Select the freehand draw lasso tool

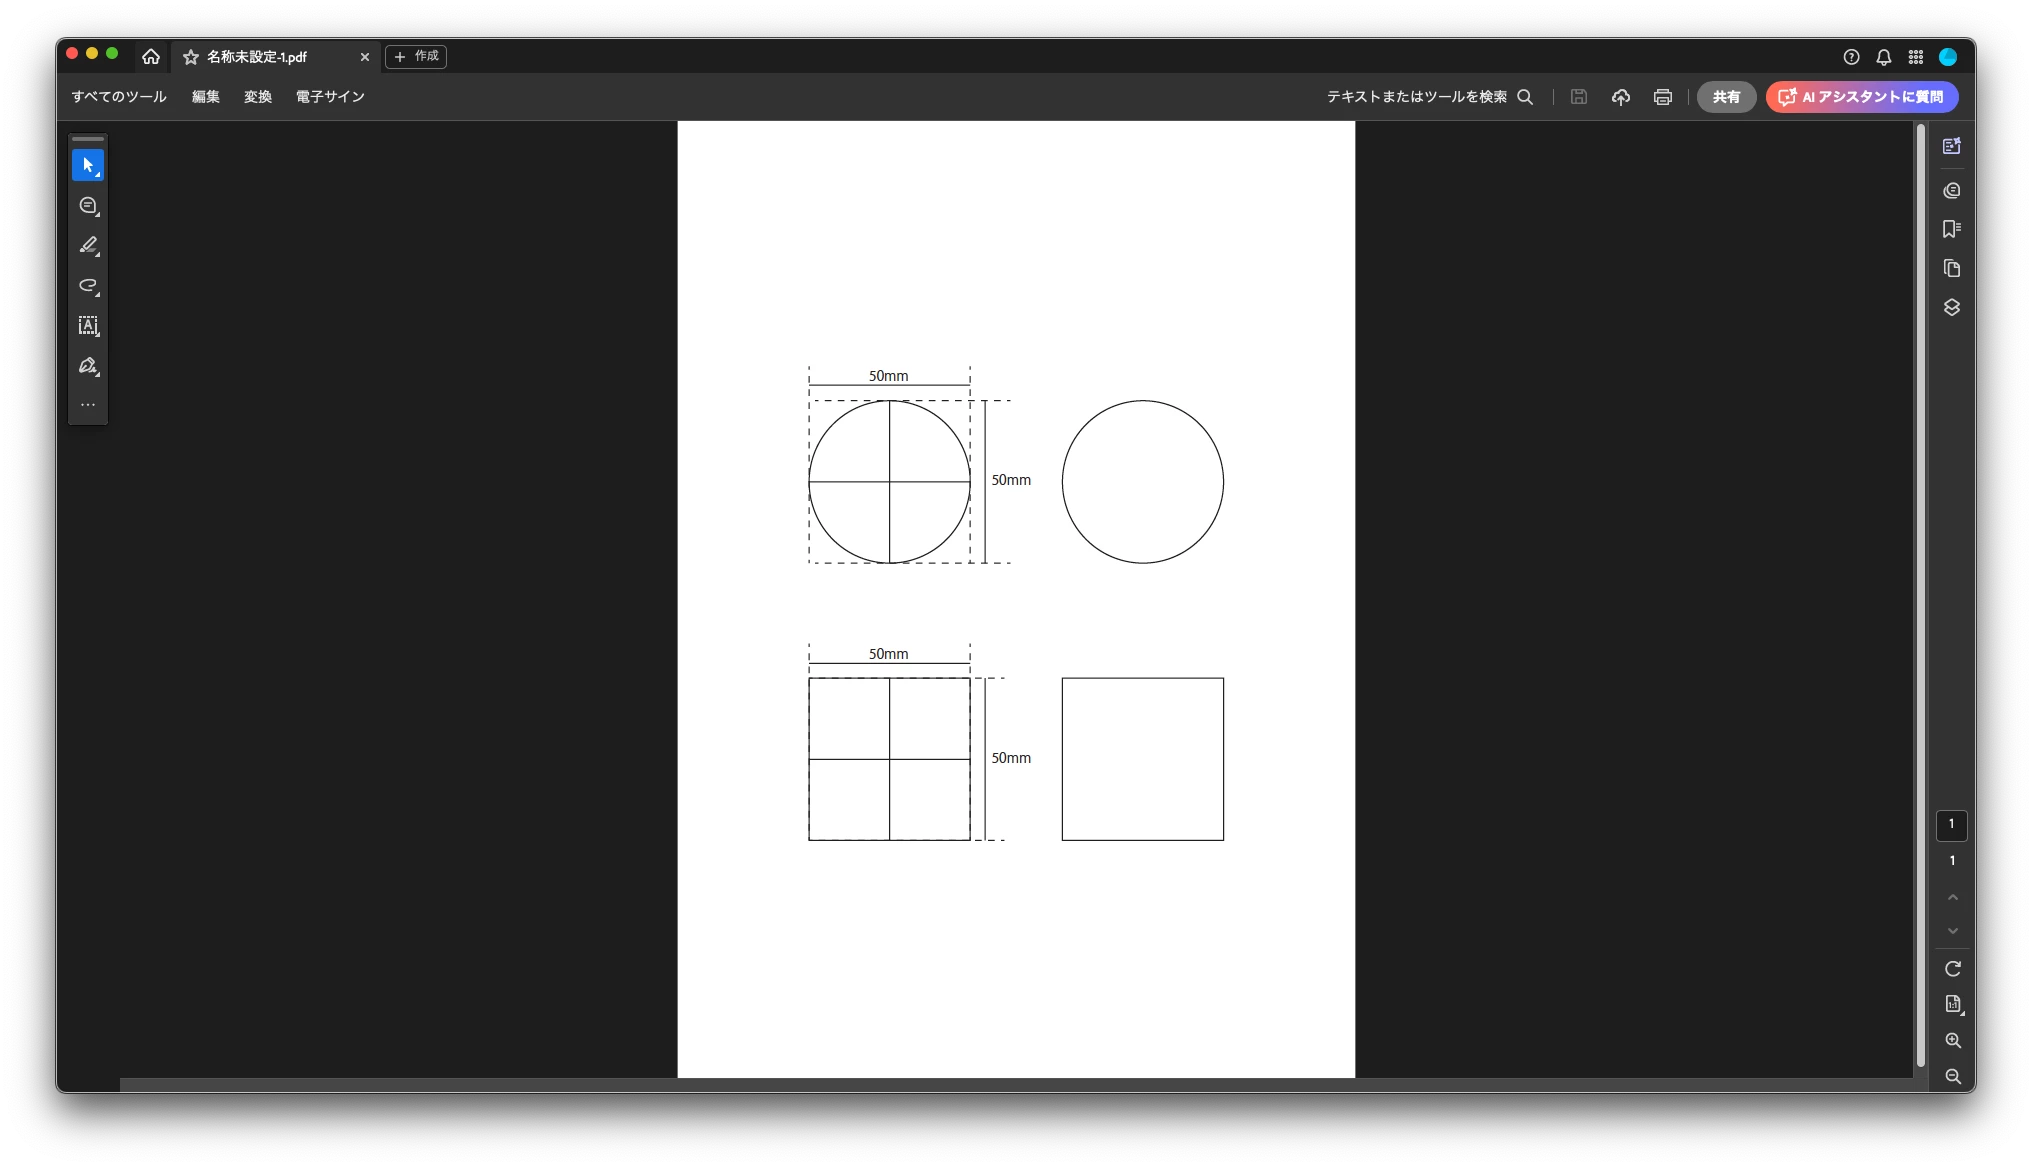point(88,286)
